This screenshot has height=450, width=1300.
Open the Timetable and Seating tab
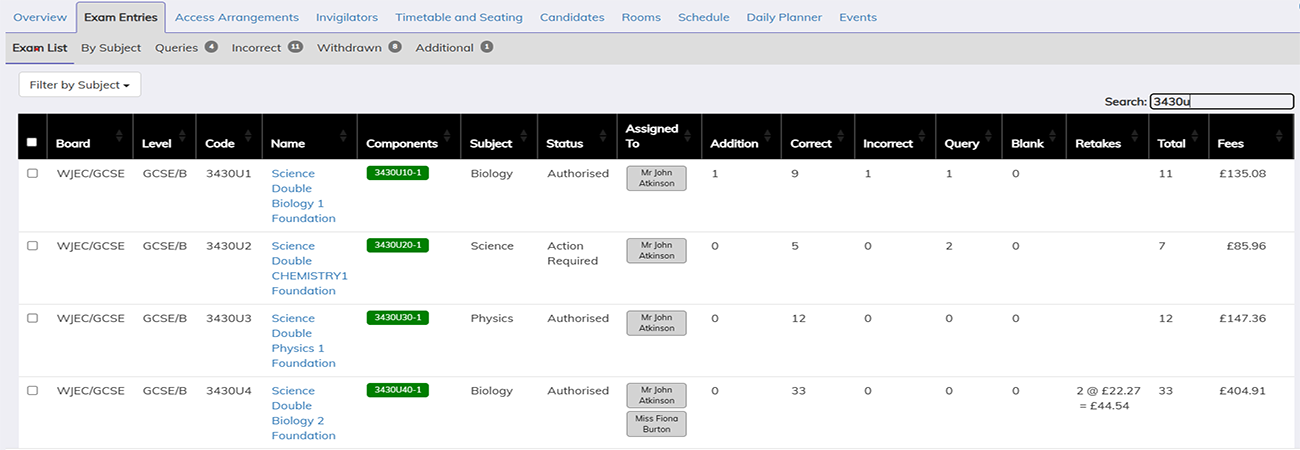458,17
